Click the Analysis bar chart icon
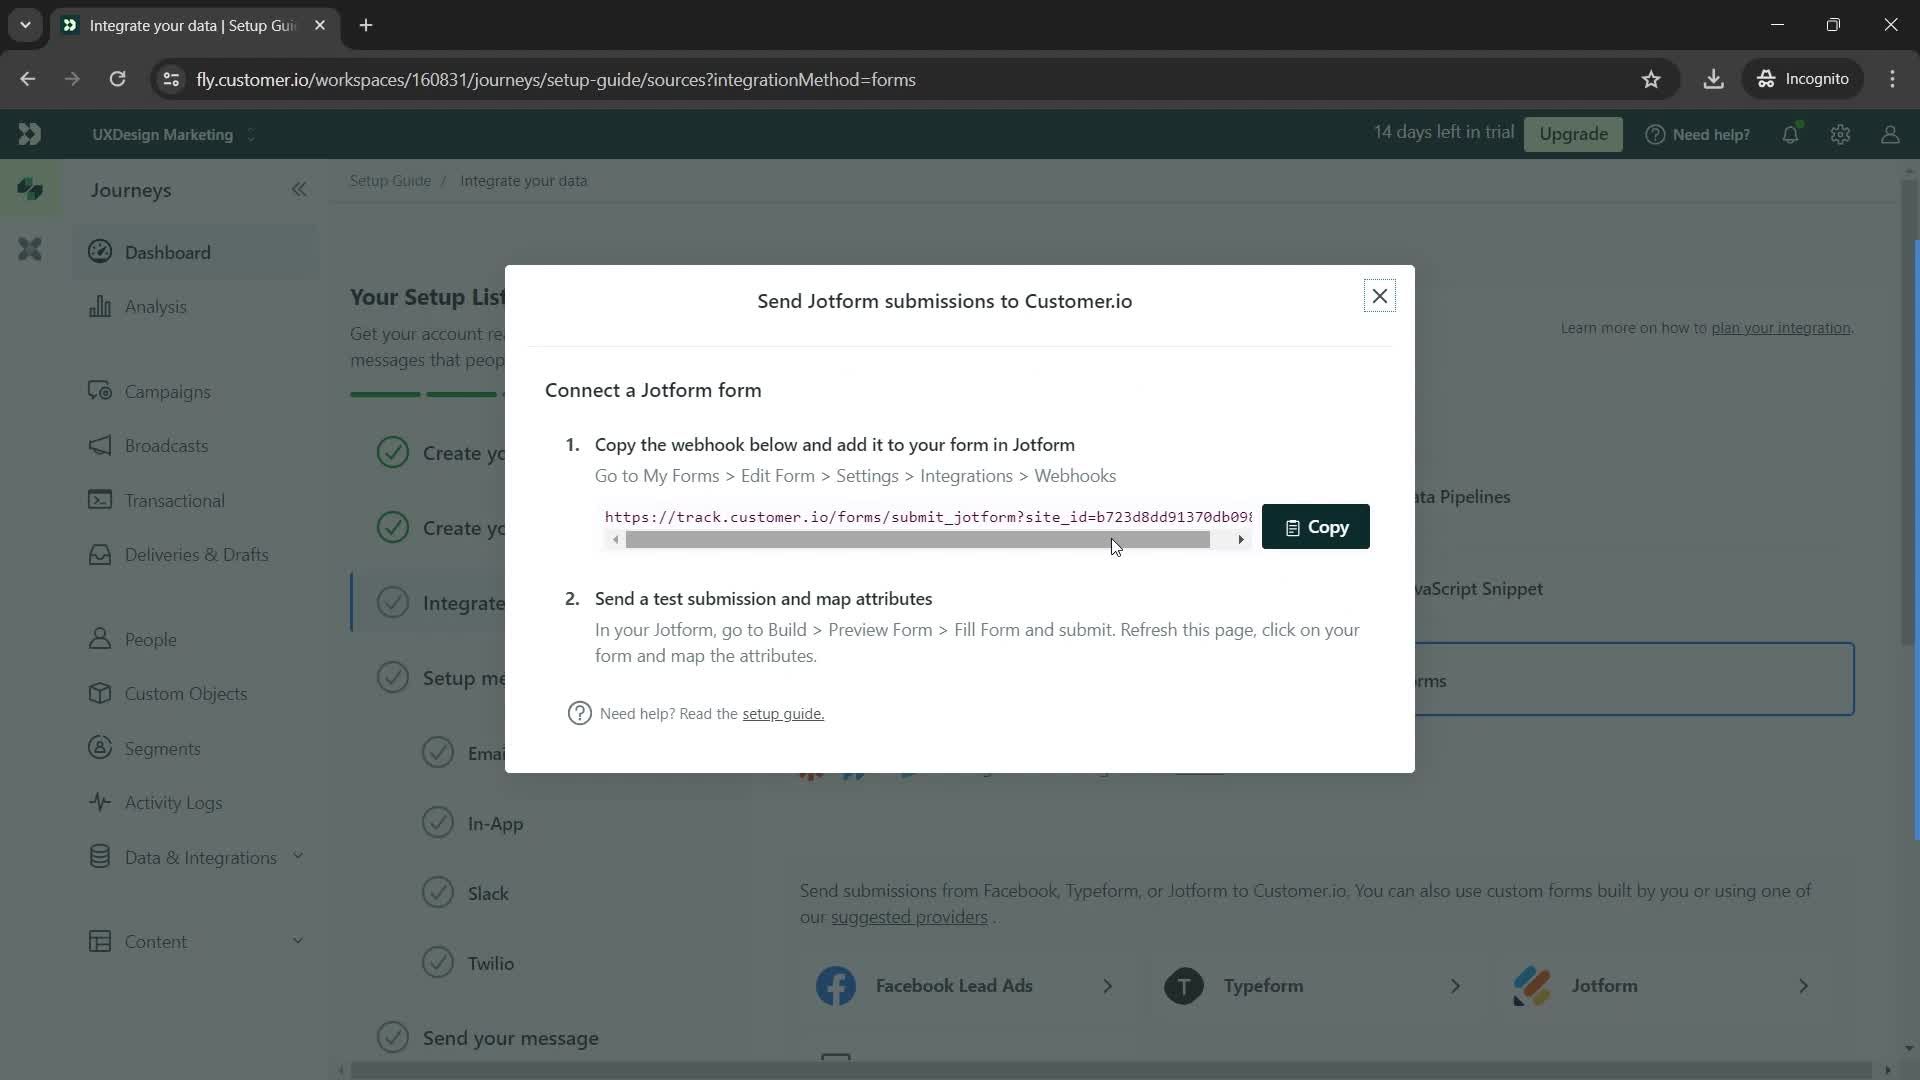This screenshot has width=1920, height=1080. [100, 306]
